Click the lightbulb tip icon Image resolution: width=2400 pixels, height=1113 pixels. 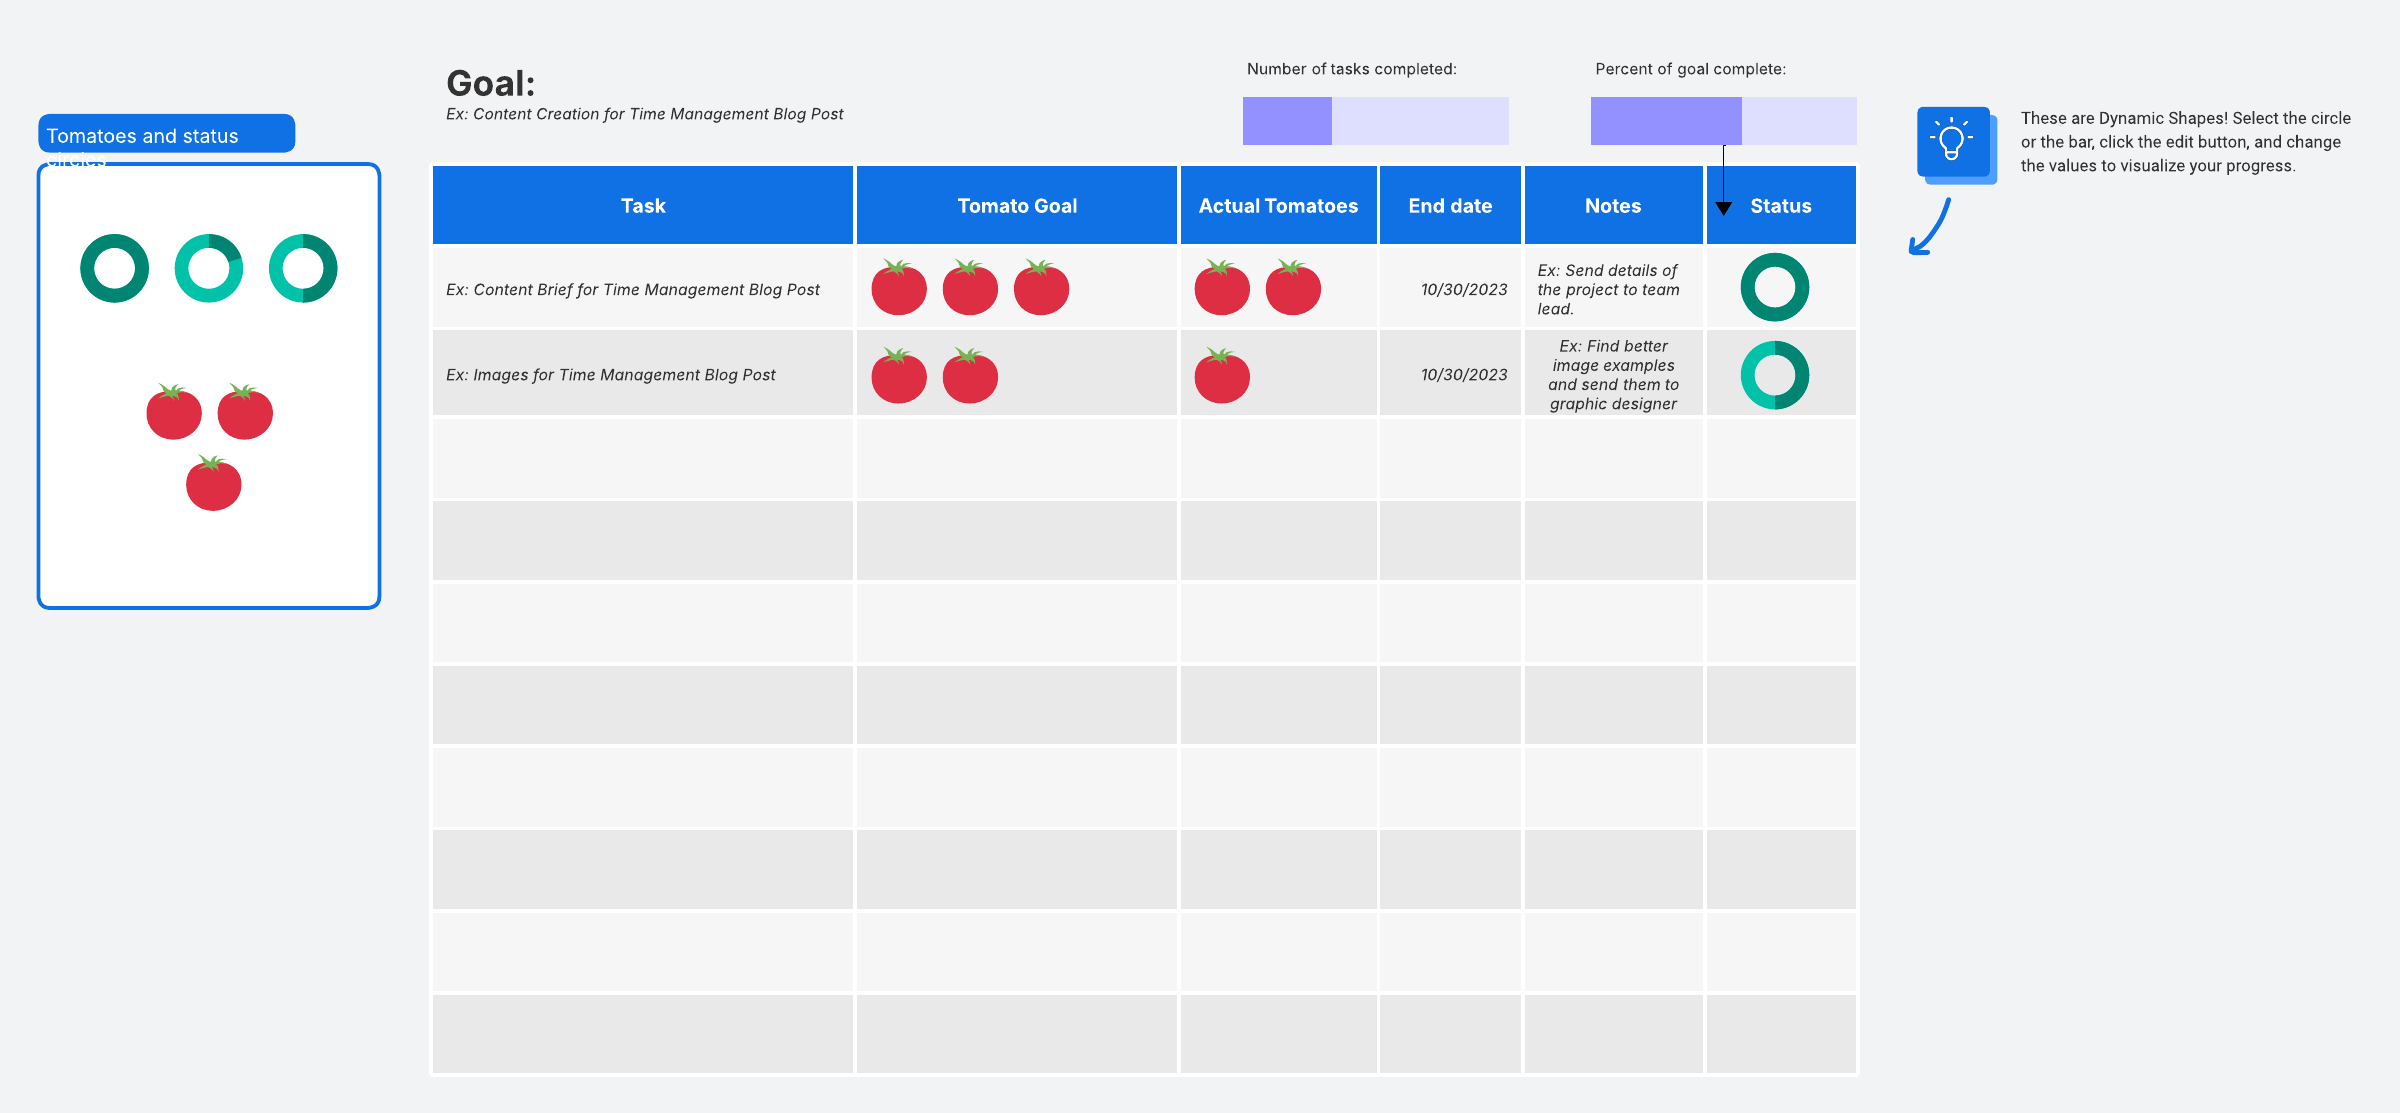pyautogui.click(x=1953, y=142)
